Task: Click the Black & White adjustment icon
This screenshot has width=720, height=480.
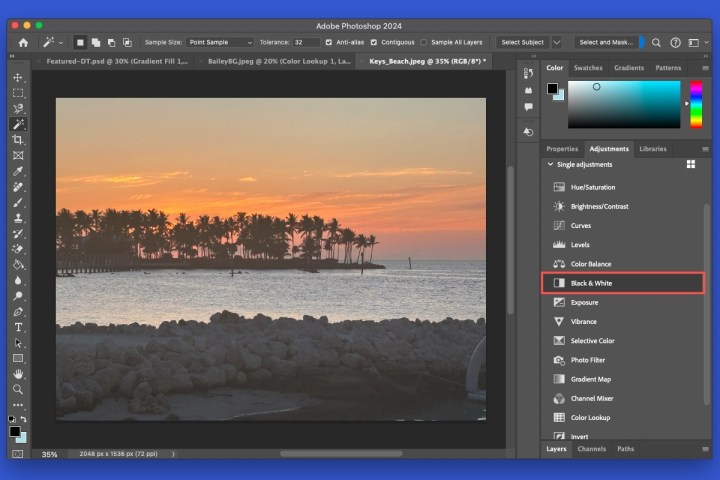Action: point(560,283)
